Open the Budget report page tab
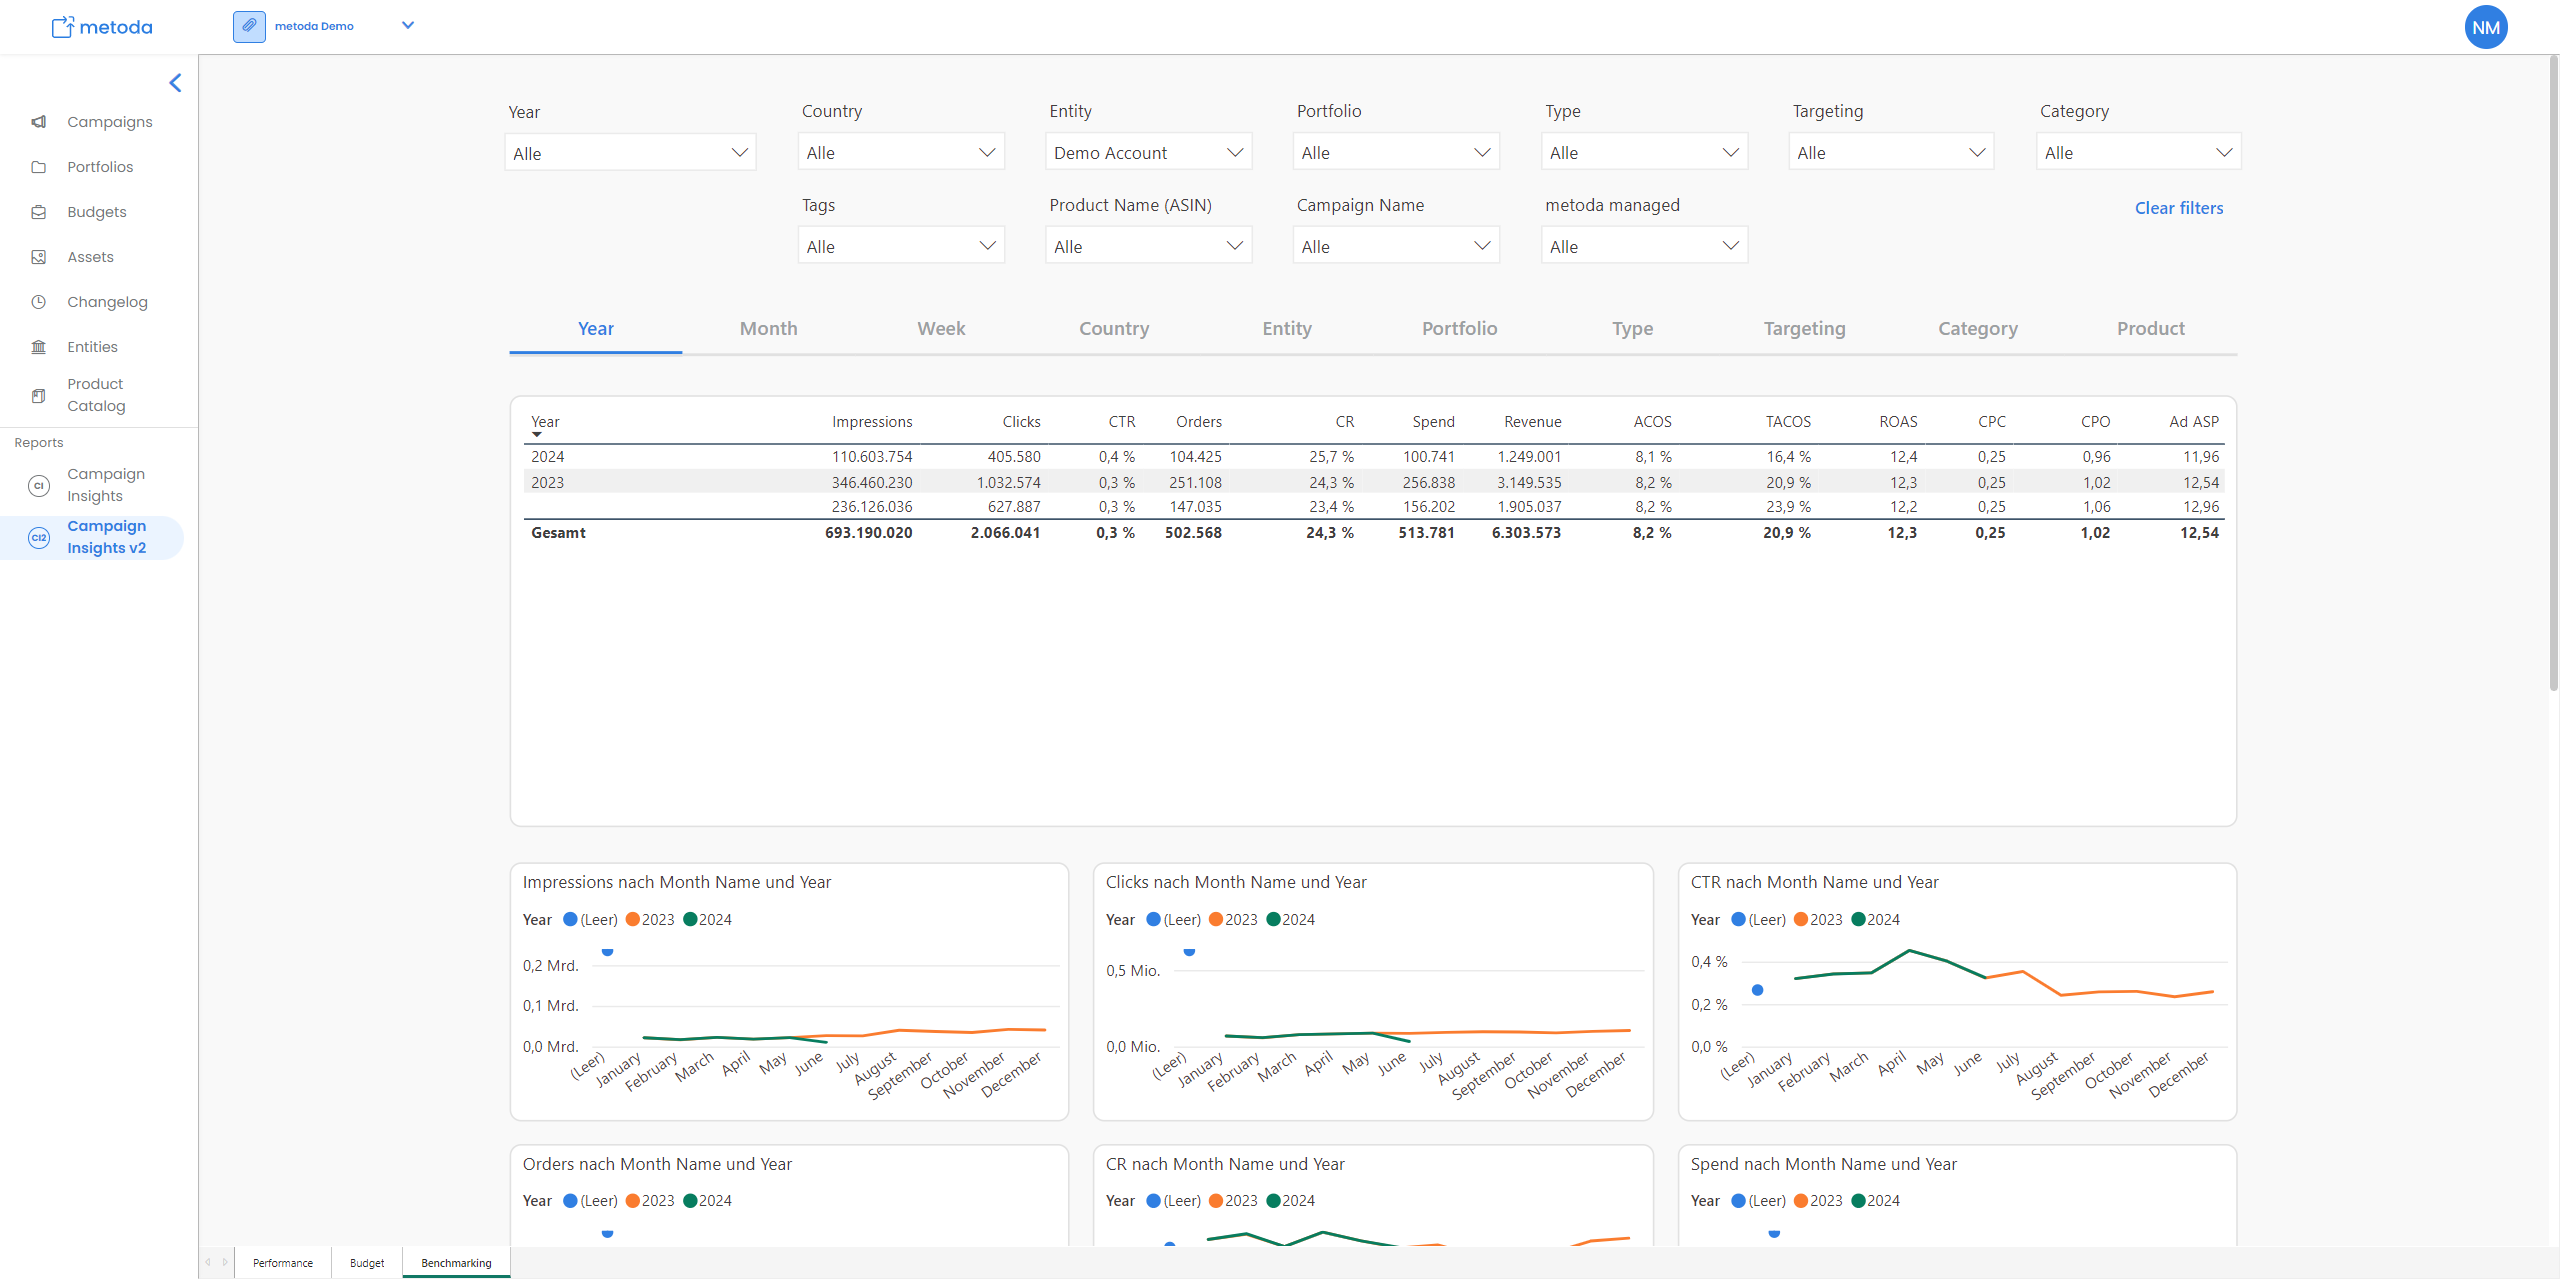This screenshot has width=2560, height=1279. click(x=367, y=1263)
